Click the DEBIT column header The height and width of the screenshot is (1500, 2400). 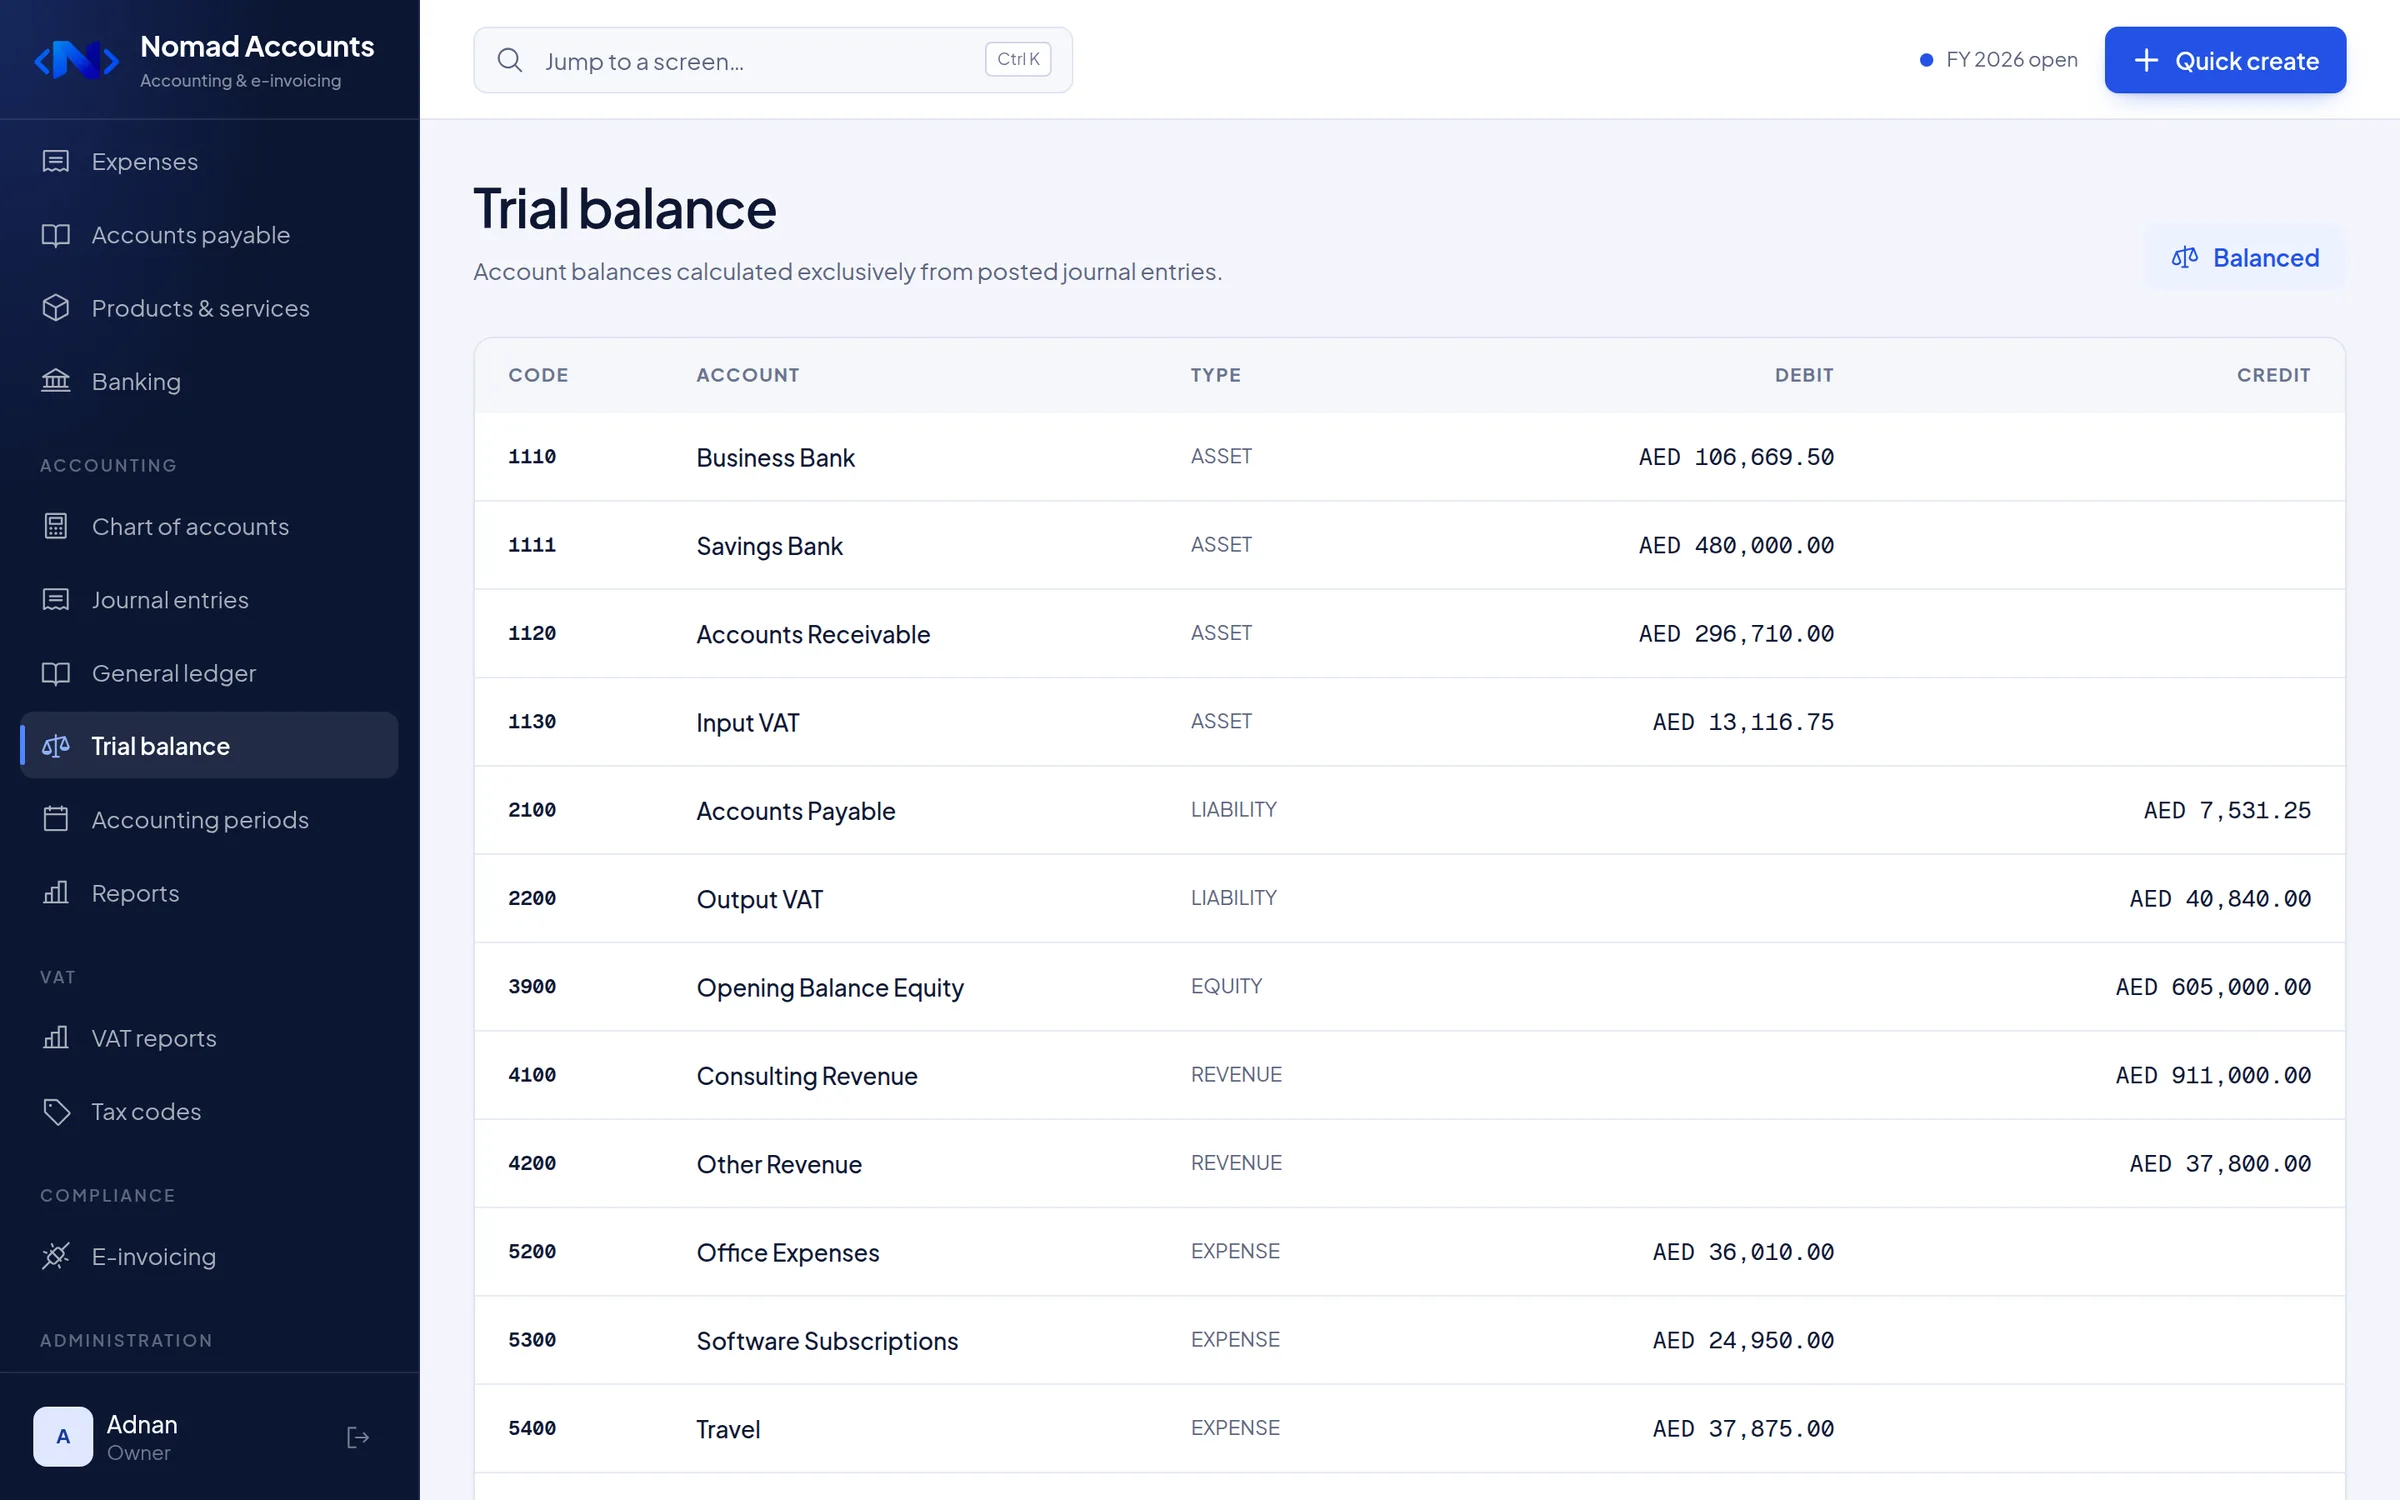pos(1804,375)
